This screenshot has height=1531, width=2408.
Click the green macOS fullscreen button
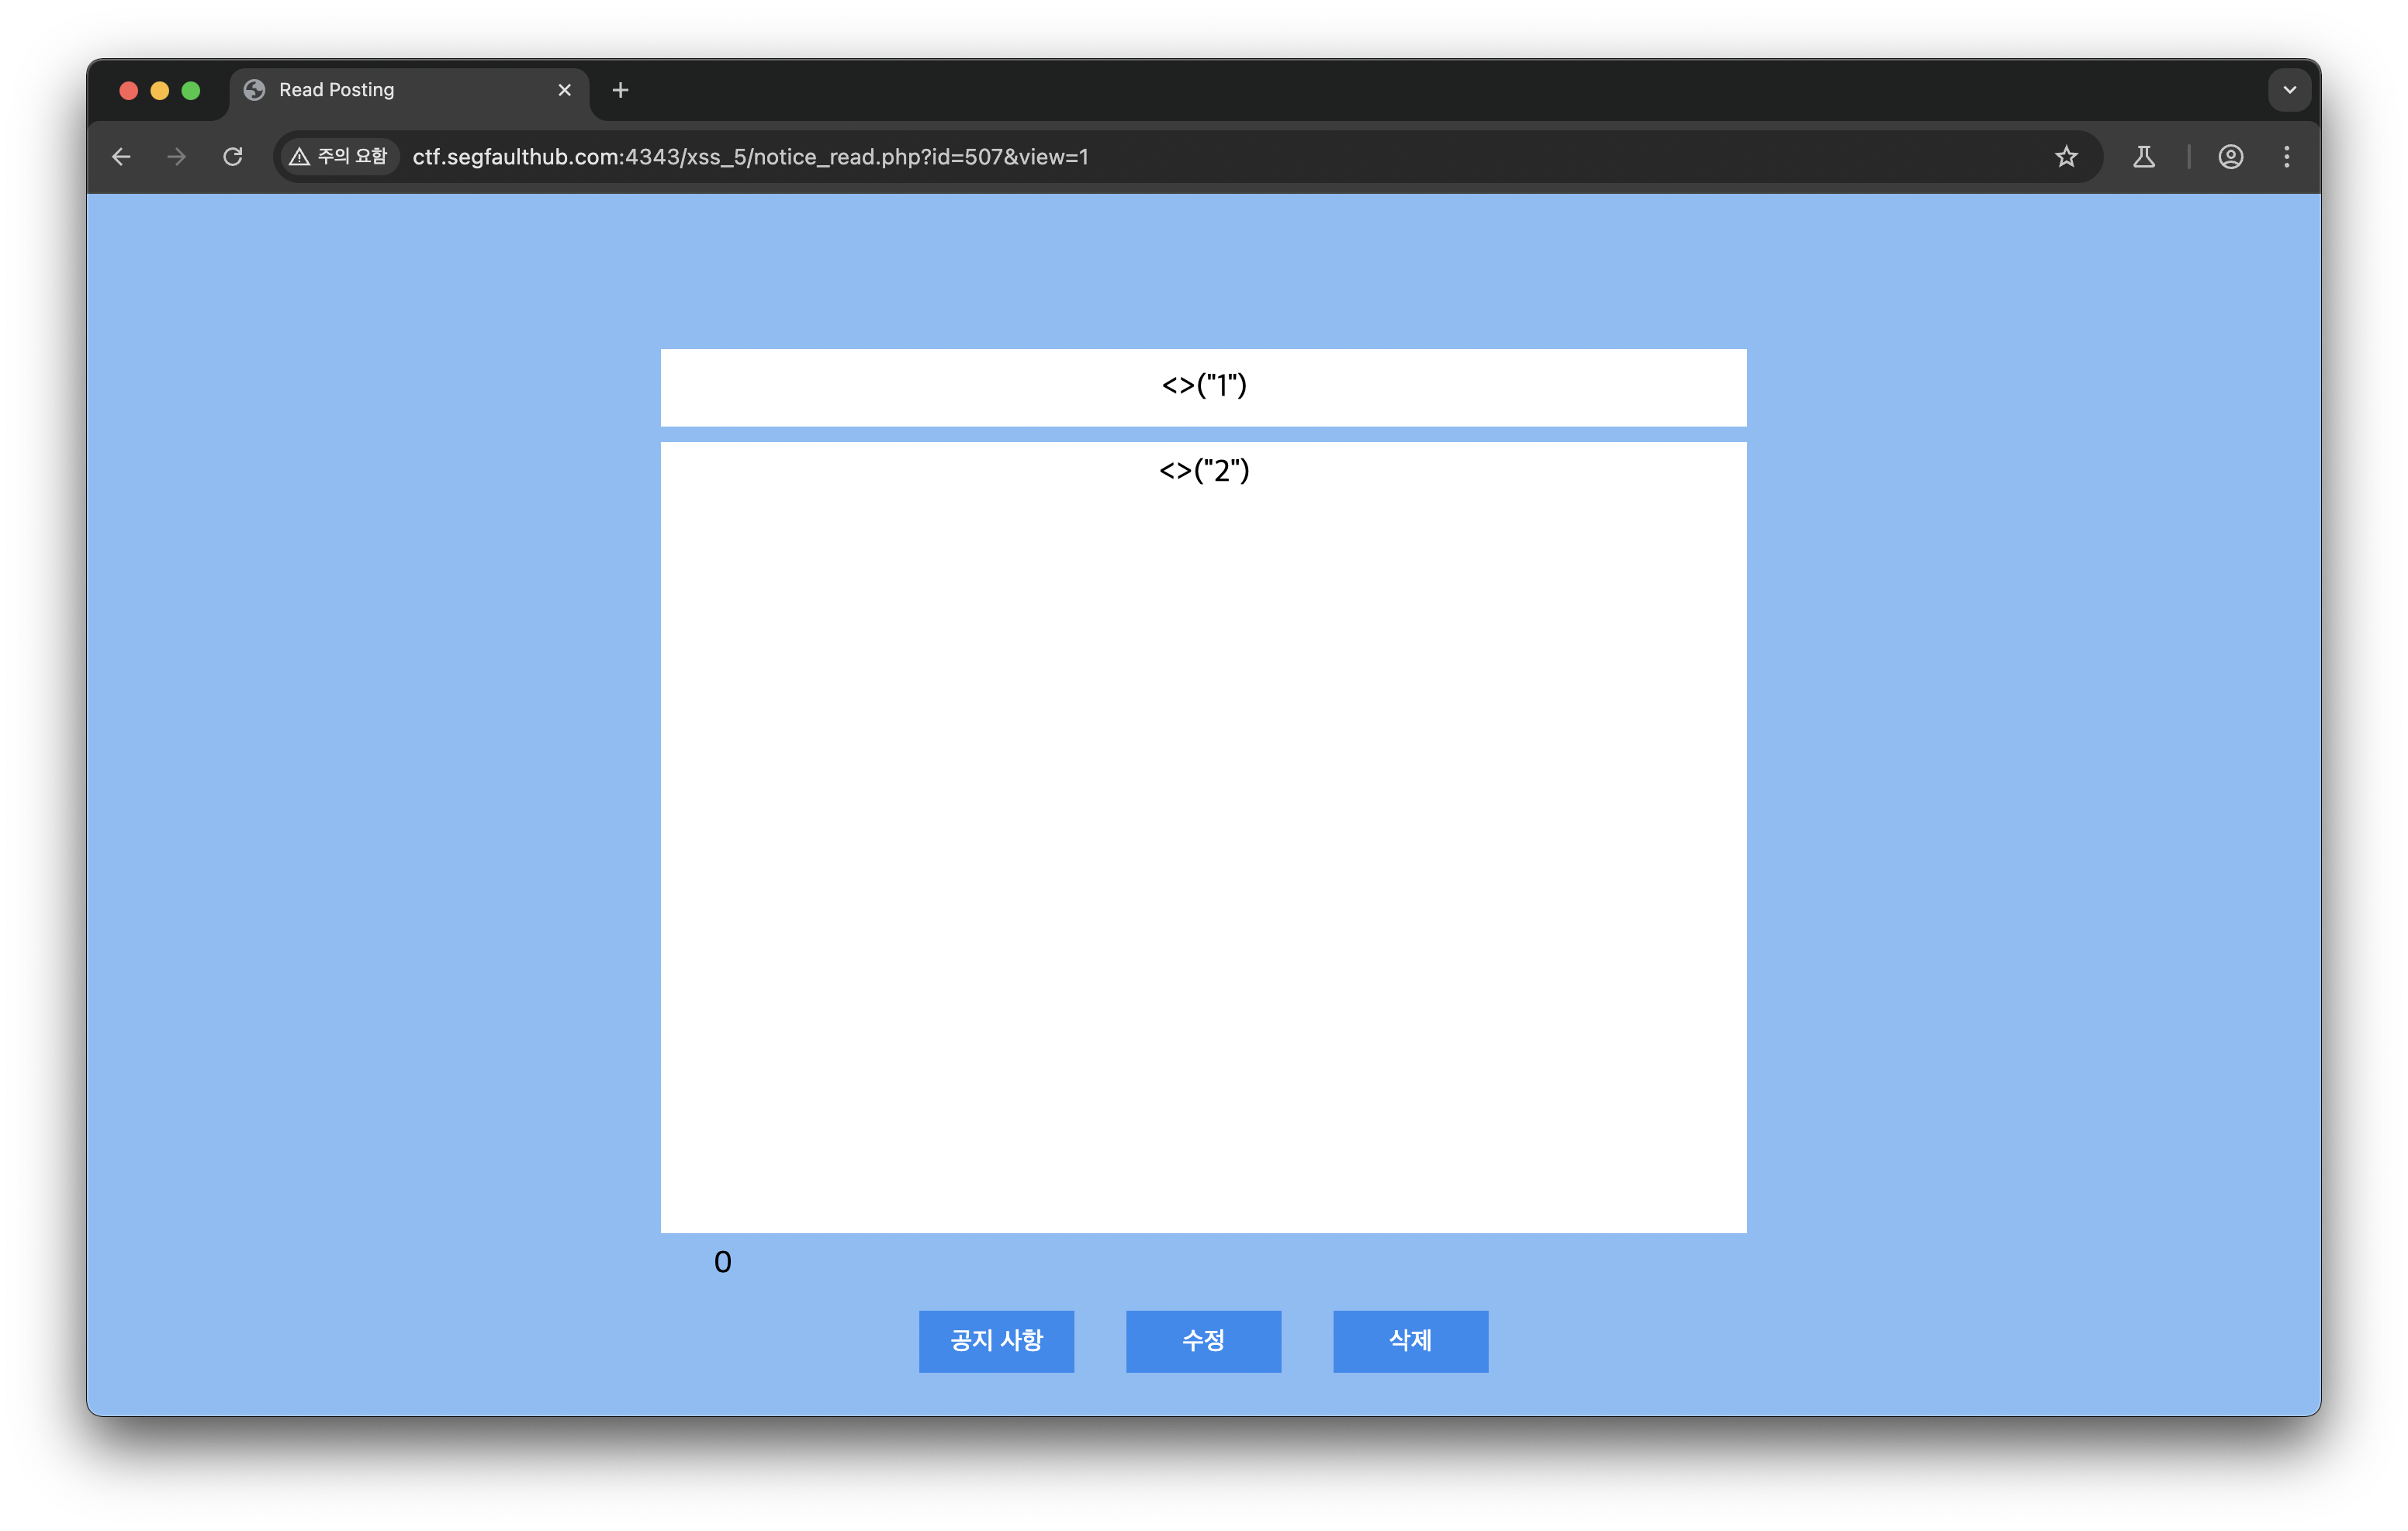click(x=191, y=91)
